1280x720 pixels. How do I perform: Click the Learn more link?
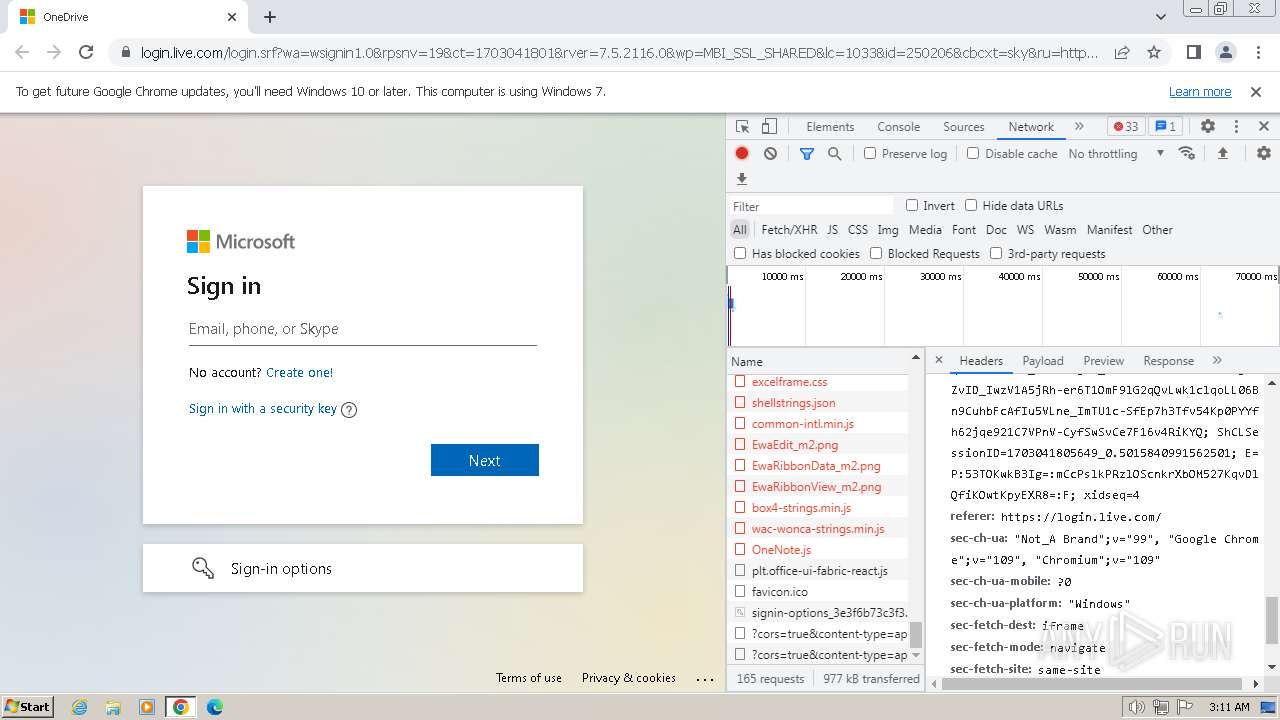1200,91
